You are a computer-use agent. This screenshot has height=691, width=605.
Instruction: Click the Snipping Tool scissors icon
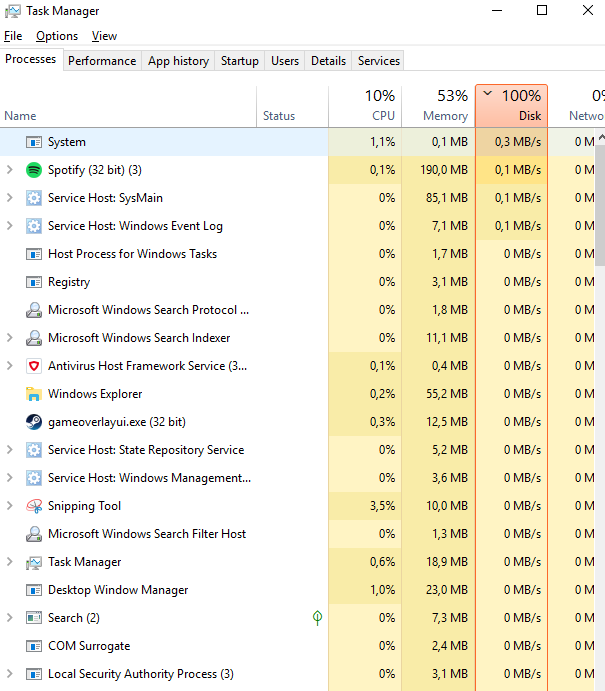pos(33,506)
